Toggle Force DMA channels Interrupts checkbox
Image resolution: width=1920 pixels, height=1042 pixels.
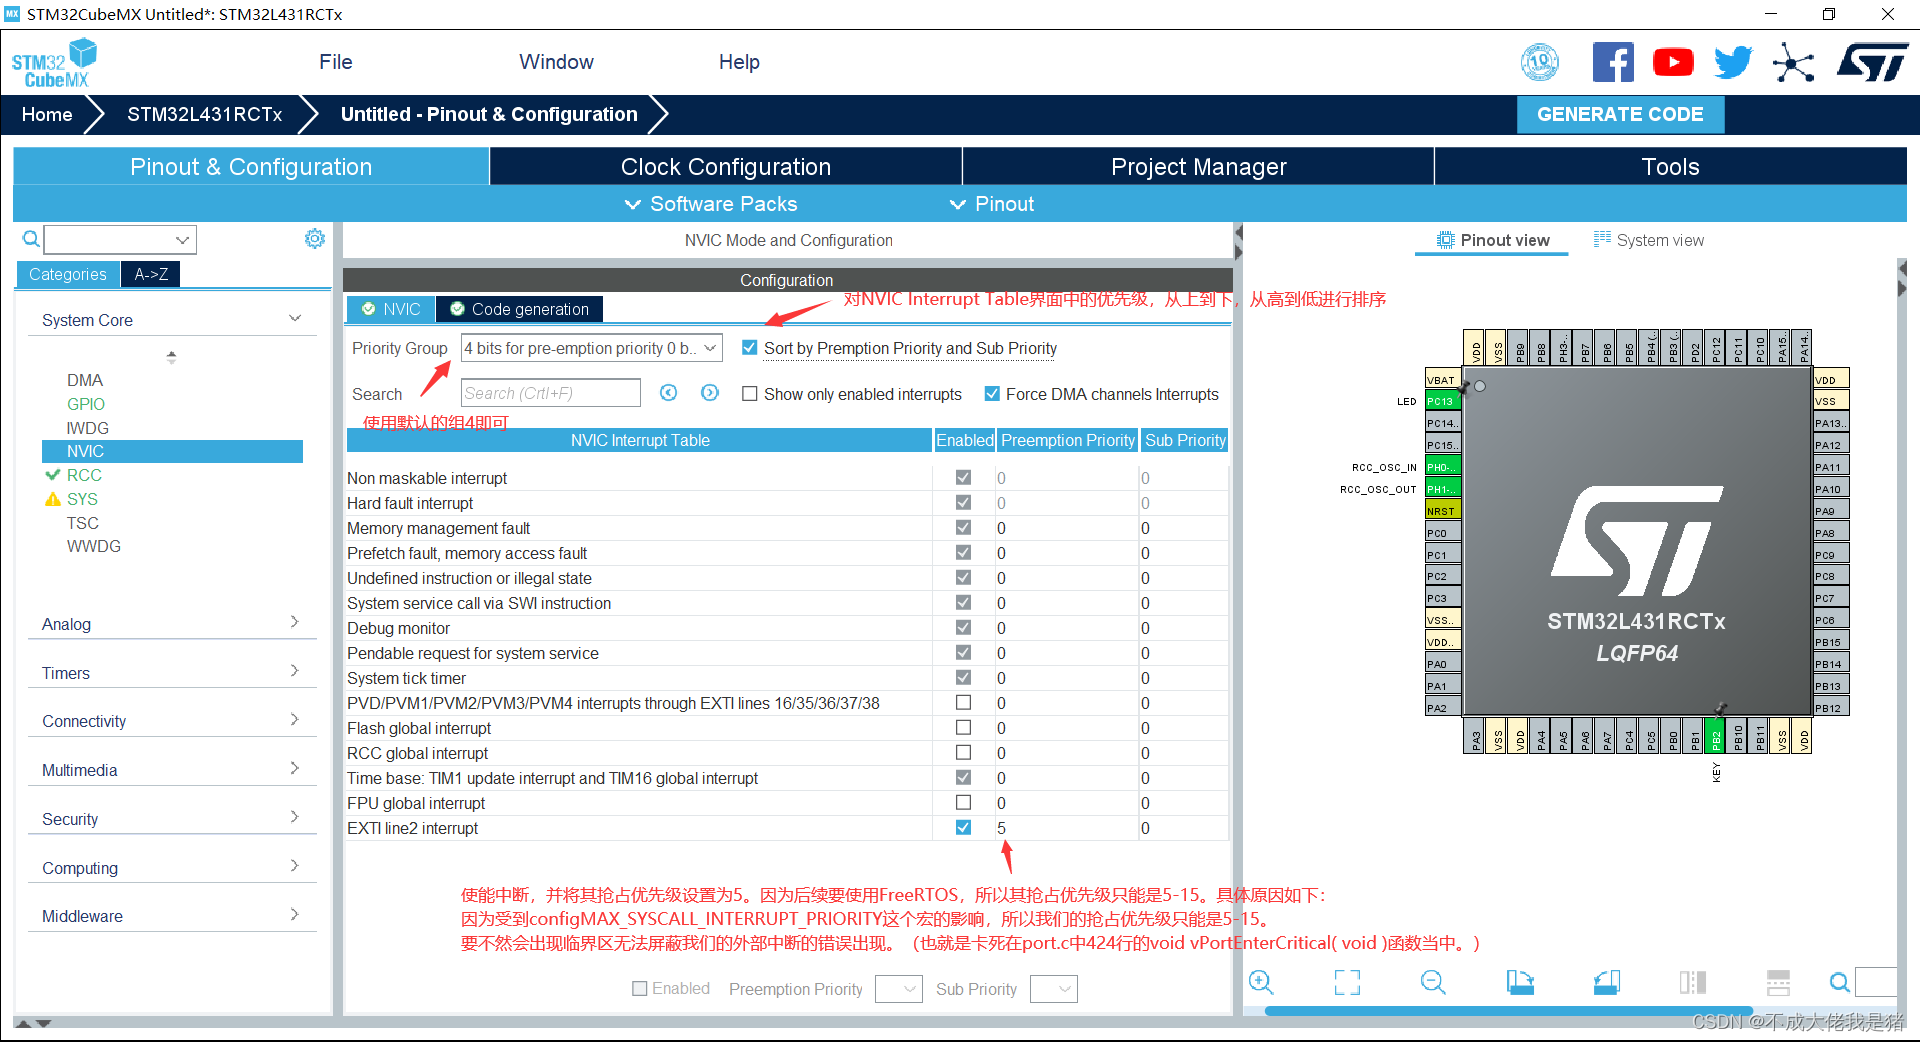click(x=992, y=394)
